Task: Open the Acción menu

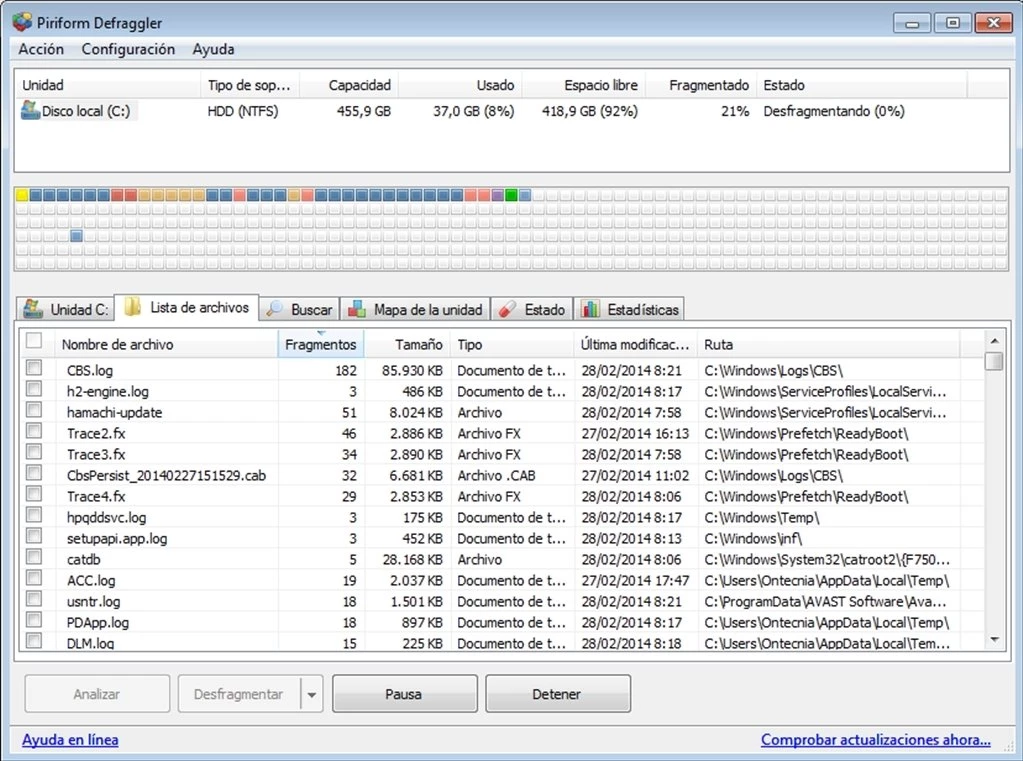Action: 41,49
